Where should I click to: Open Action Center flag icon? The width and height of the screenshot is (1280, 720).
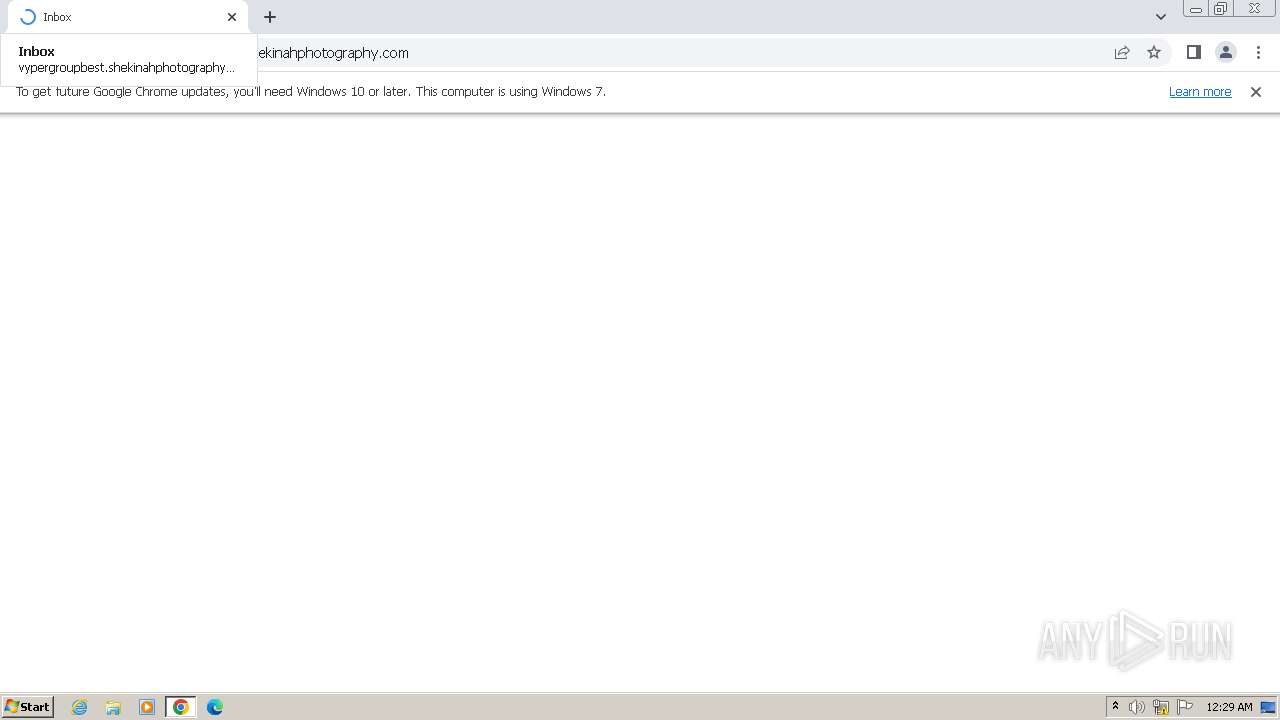(x=1185, y=707)
